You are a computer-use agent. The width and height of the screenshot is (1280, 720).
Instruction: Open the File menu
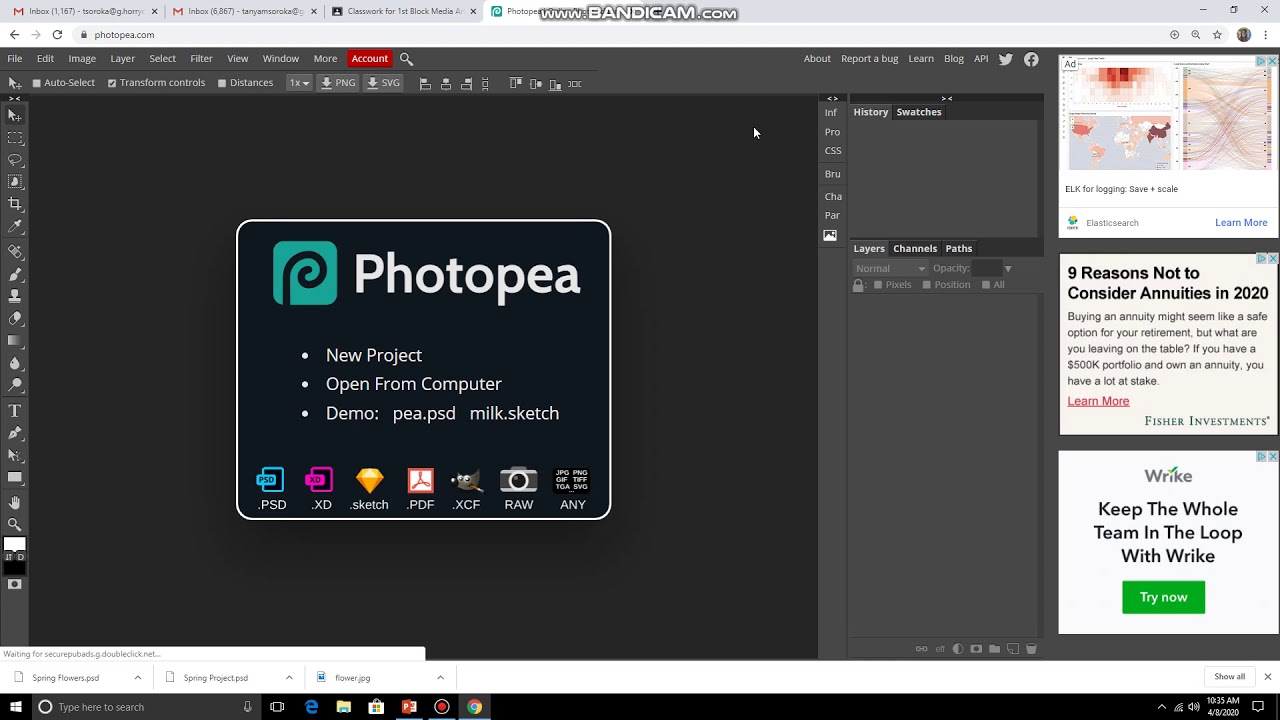[x=15, y=59]
